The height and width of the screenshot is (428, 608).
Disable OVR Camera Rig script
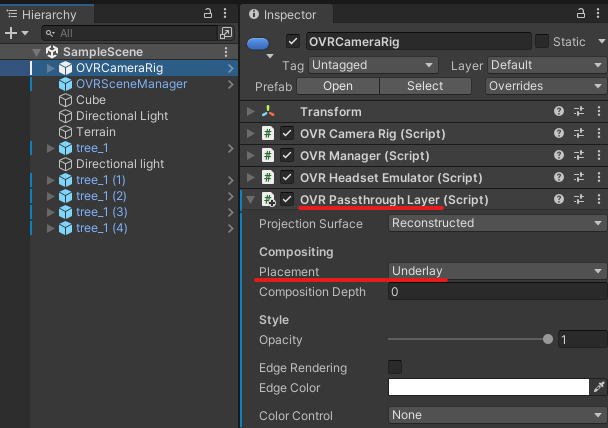[287, 133]
